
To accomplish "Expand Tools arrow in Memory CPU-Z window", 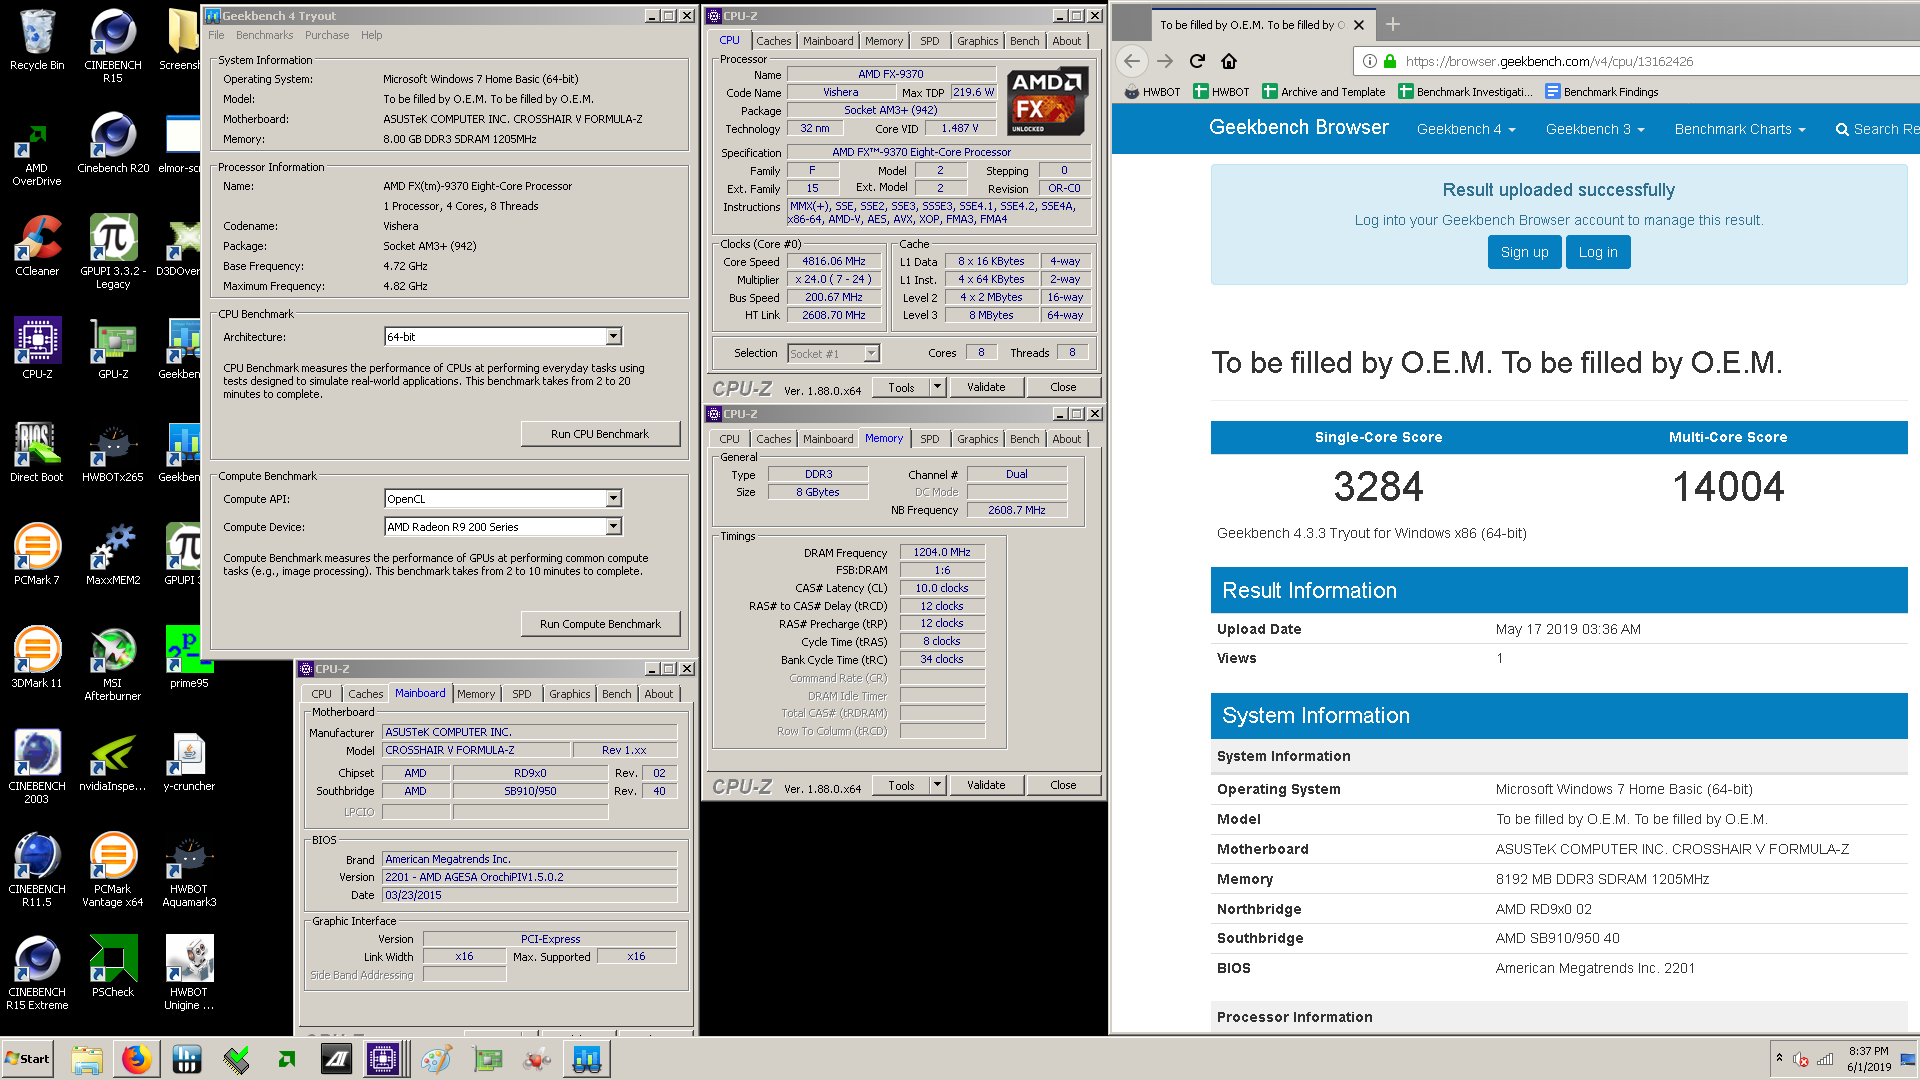I will tap(937, 785).
